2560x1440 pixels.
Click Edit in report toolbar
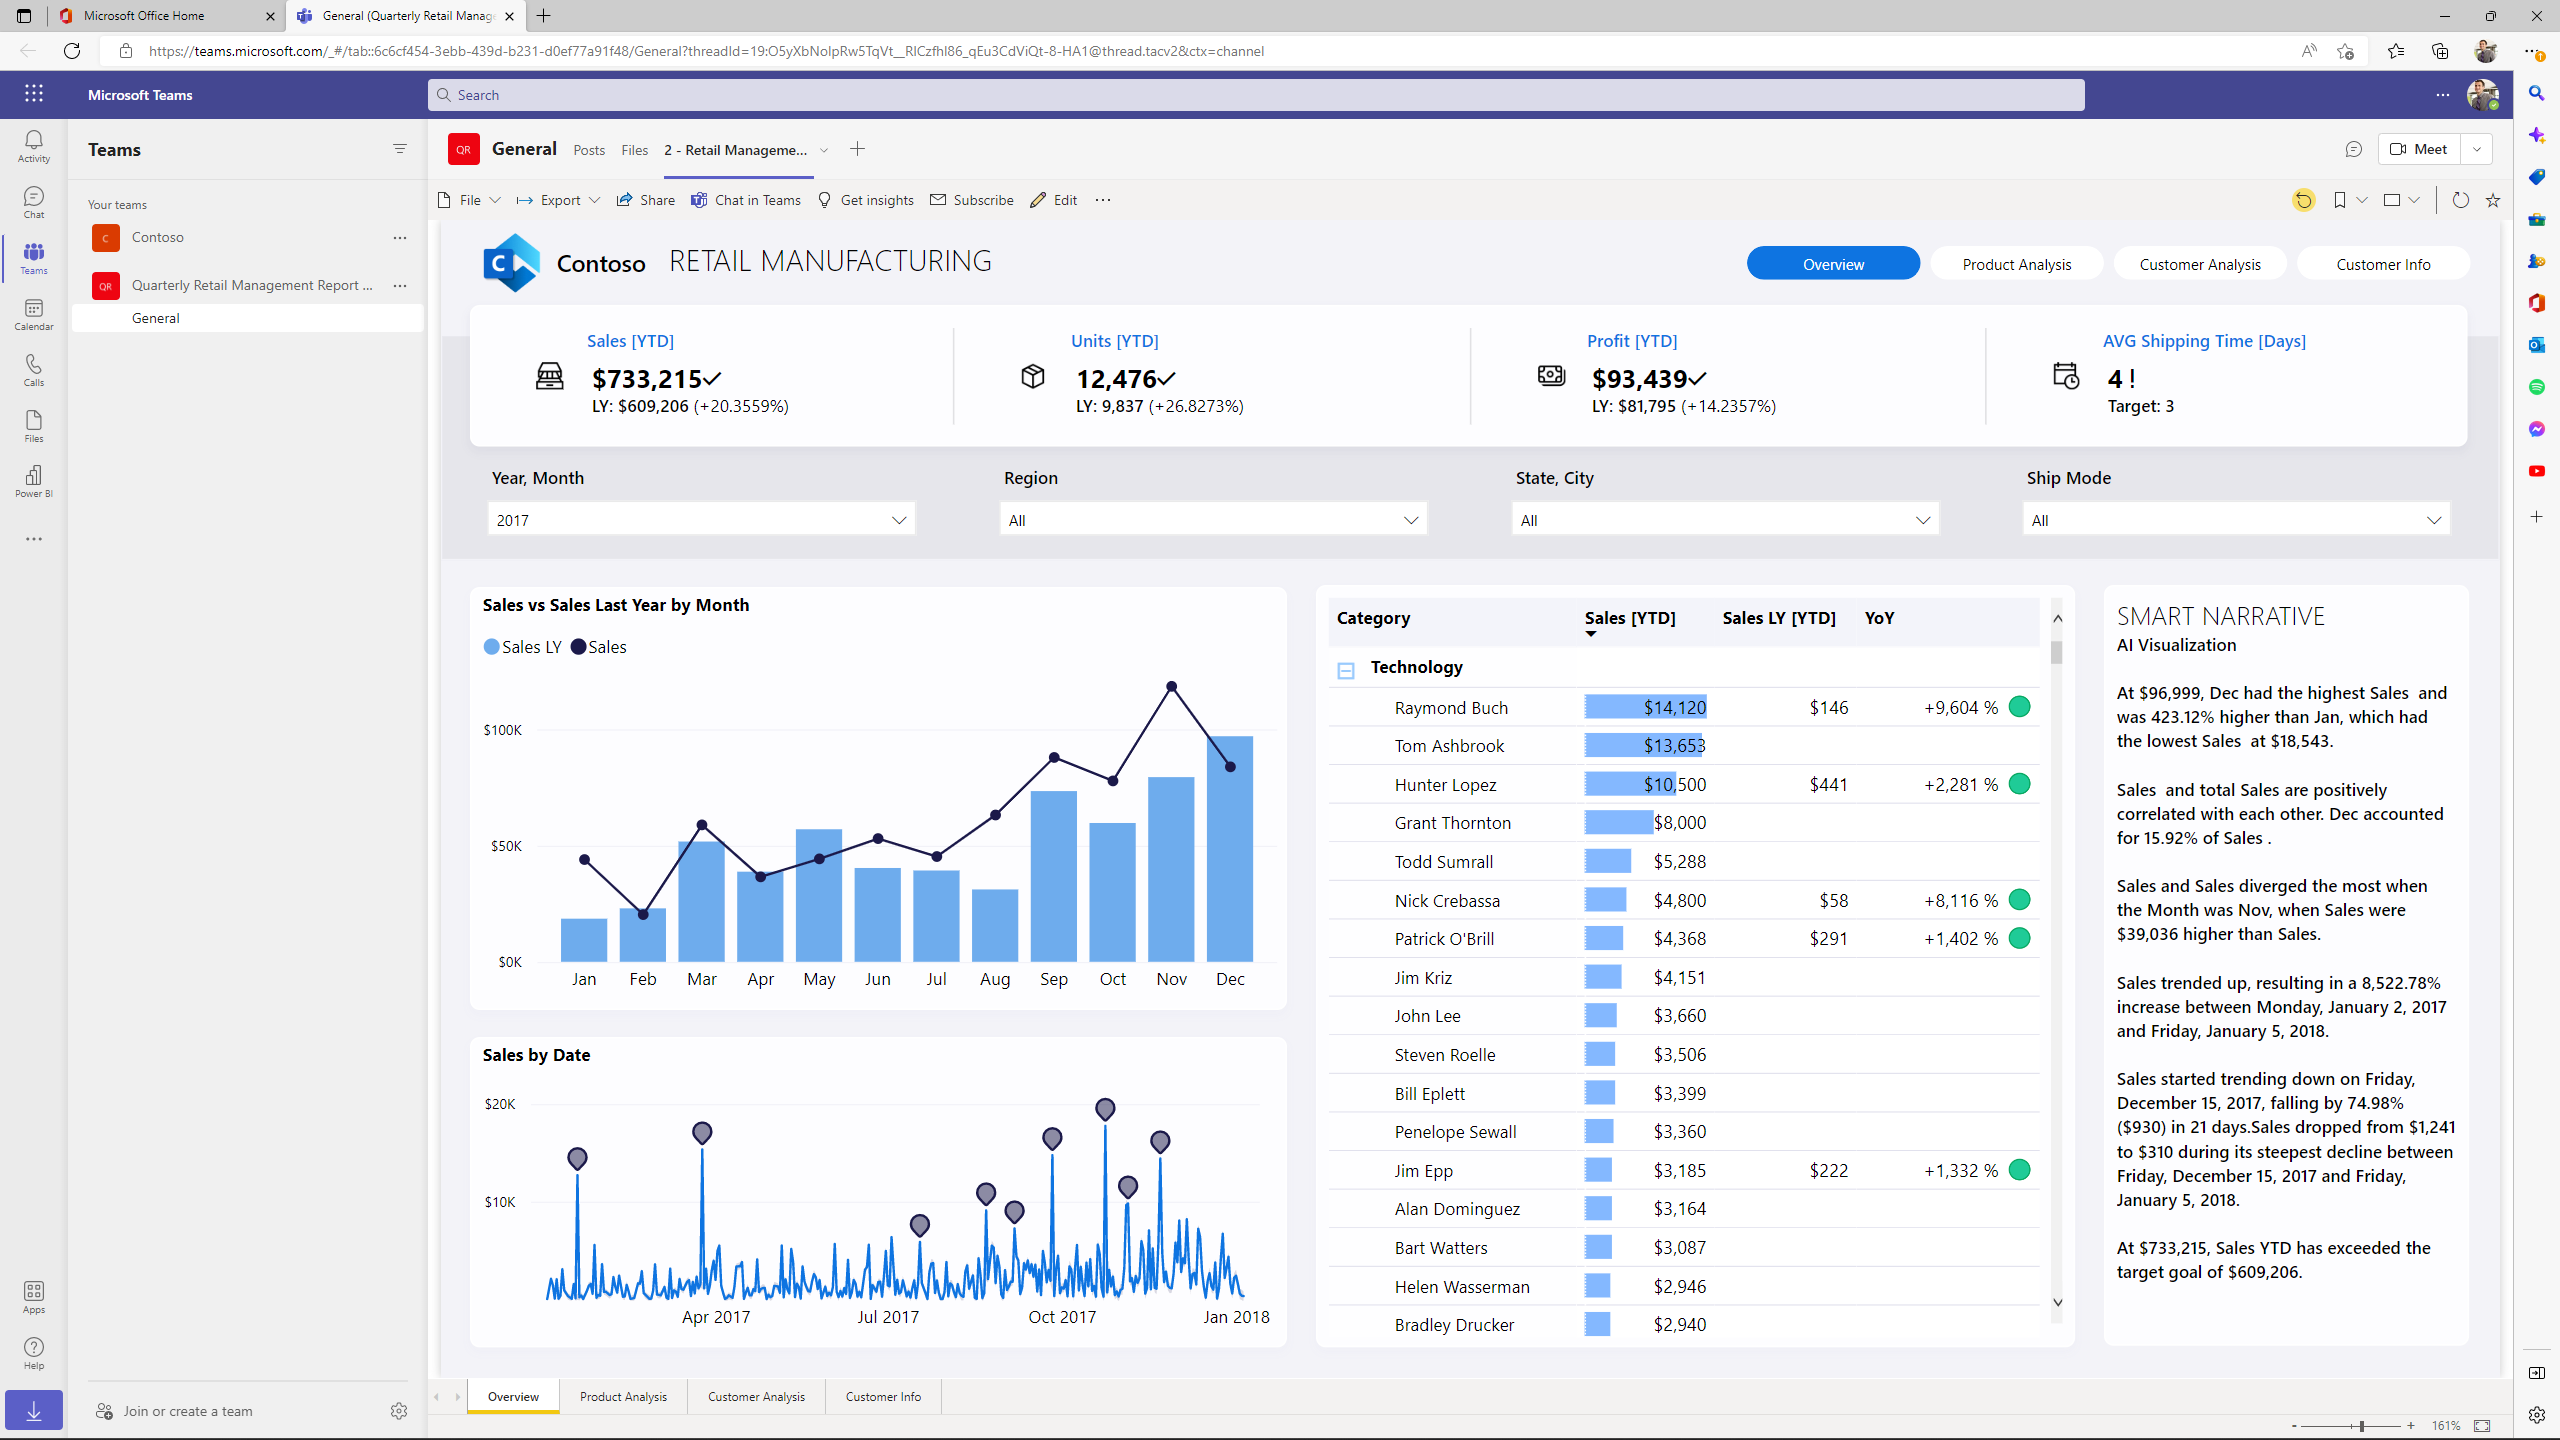point(1053,200)
